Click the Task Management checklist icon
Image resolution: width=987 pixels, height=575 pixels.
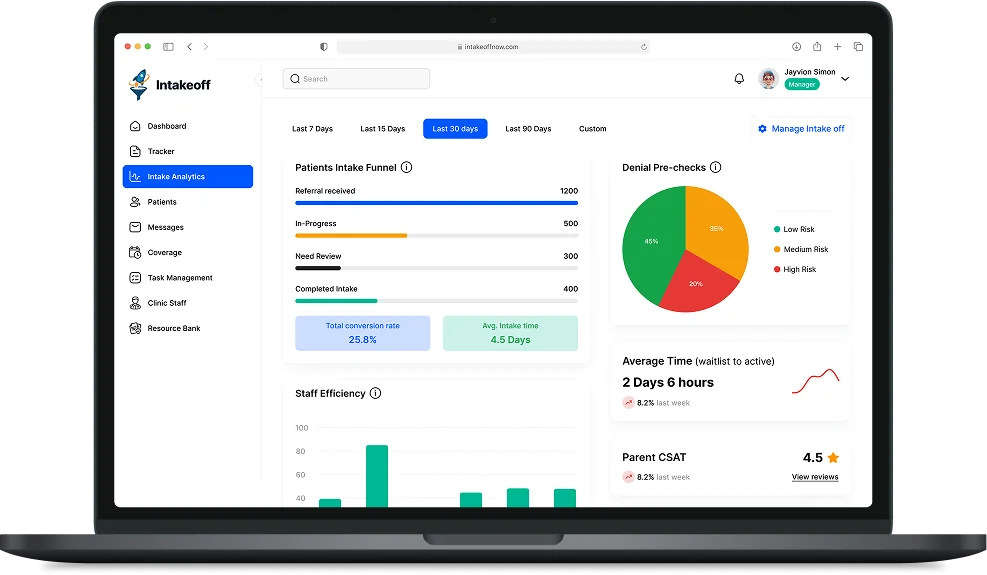click(x=135, y=277)
